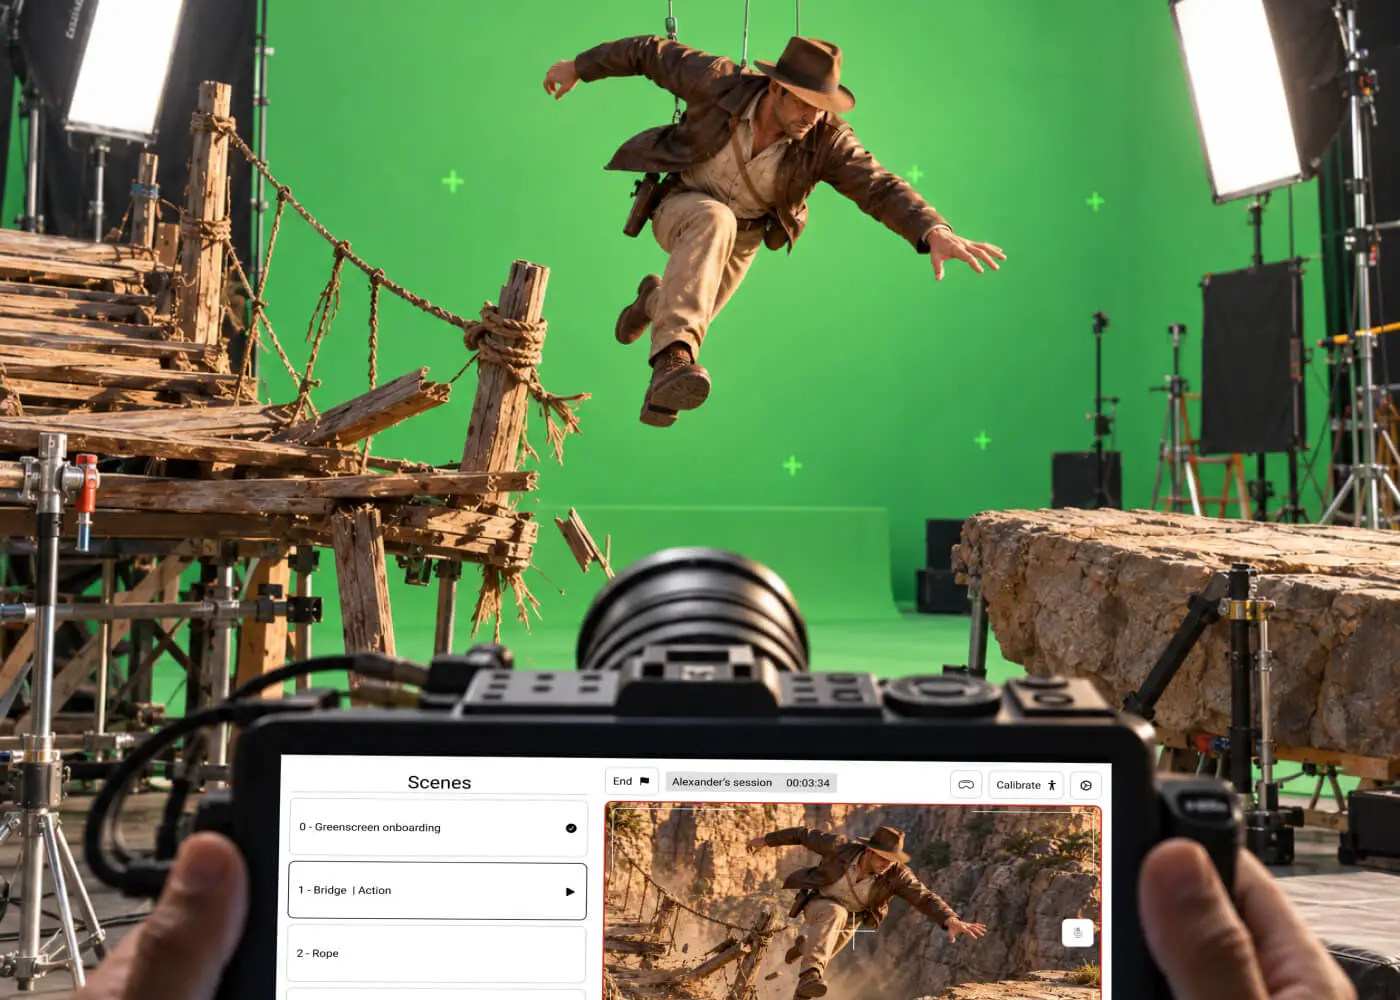Click the person icon inside Calibrate
This screenshot has width=1400, height=1000.
[x=1052, y=785]
